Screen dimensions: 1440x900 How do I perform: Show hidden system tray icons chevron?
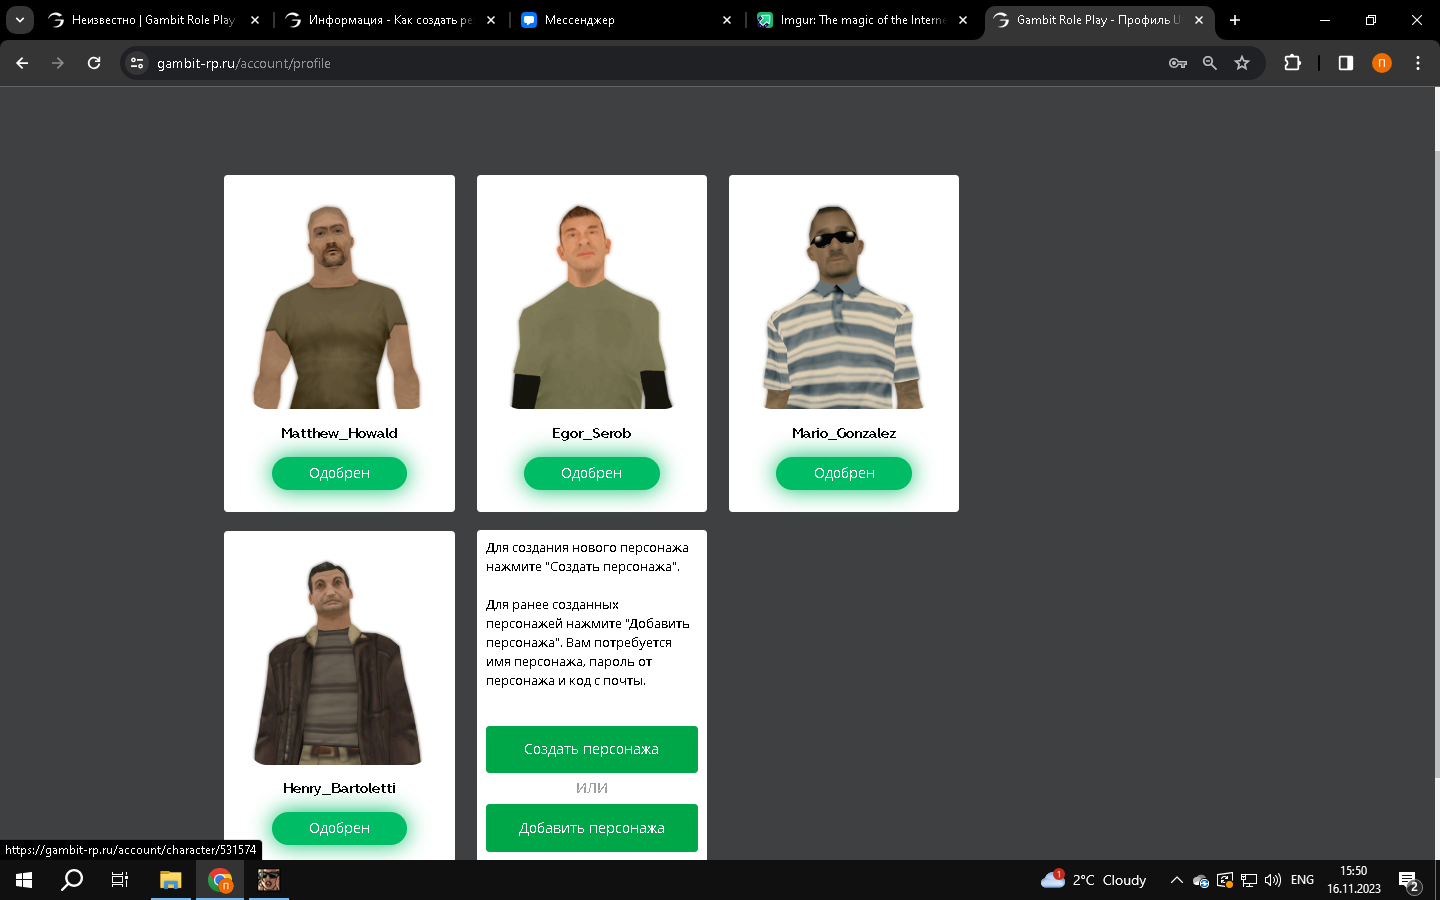pyautogui.click(x=1176, y=880)
